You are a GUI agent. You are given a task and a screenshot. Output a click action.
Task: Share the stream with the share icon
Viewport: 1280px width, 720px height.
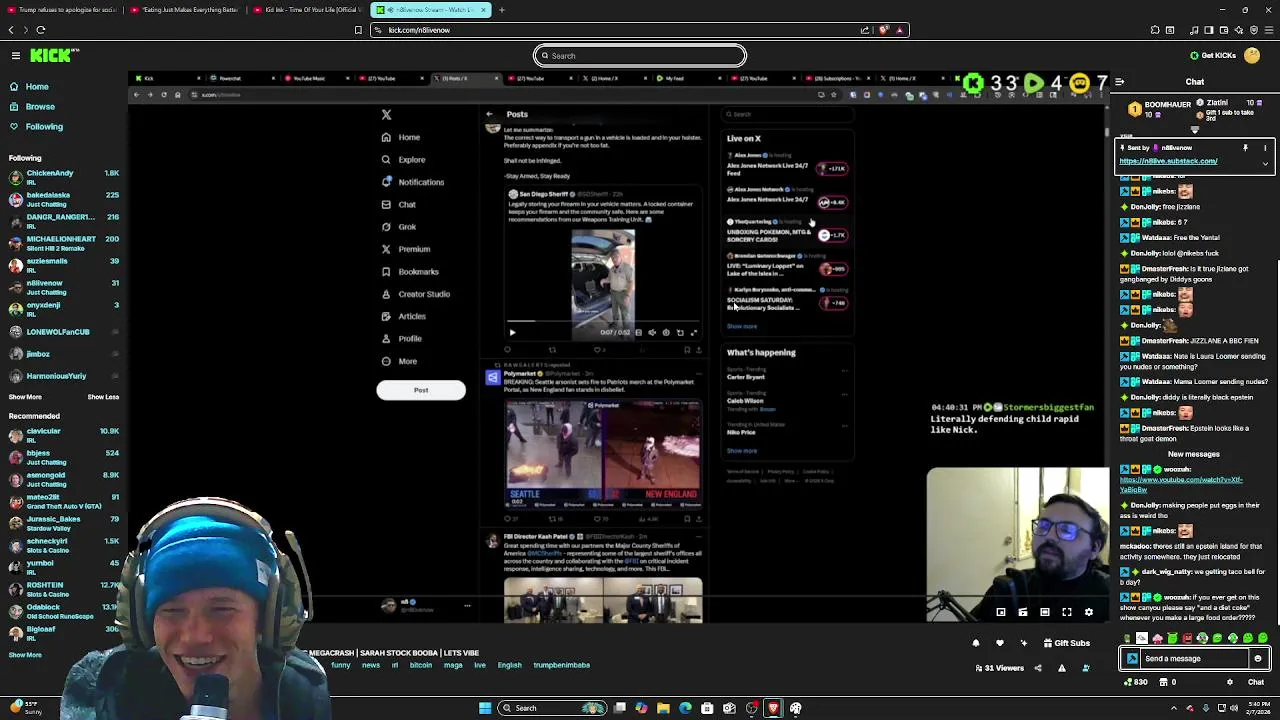(x=1037, y=668)
